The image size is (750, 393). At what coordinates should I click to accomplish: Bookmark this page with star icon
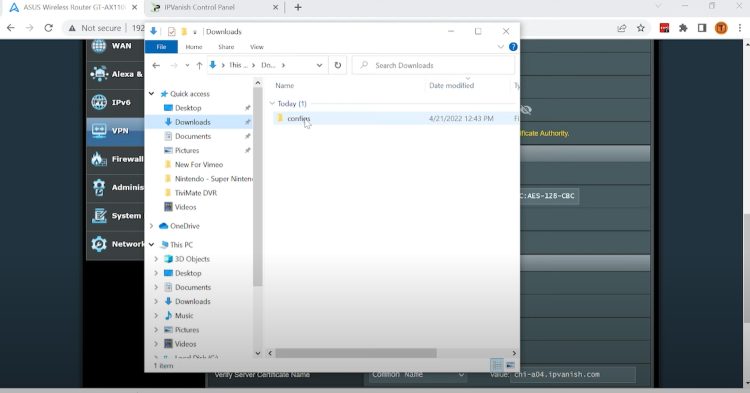pyautogui.click(x=641, y=28)
